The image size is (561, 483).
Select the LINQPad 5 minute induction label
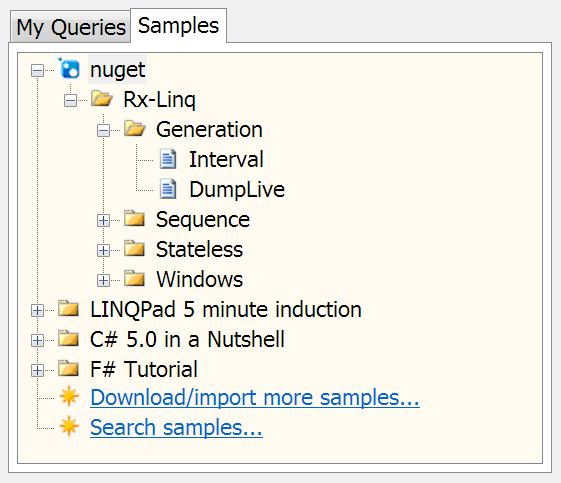coord(226,309)
